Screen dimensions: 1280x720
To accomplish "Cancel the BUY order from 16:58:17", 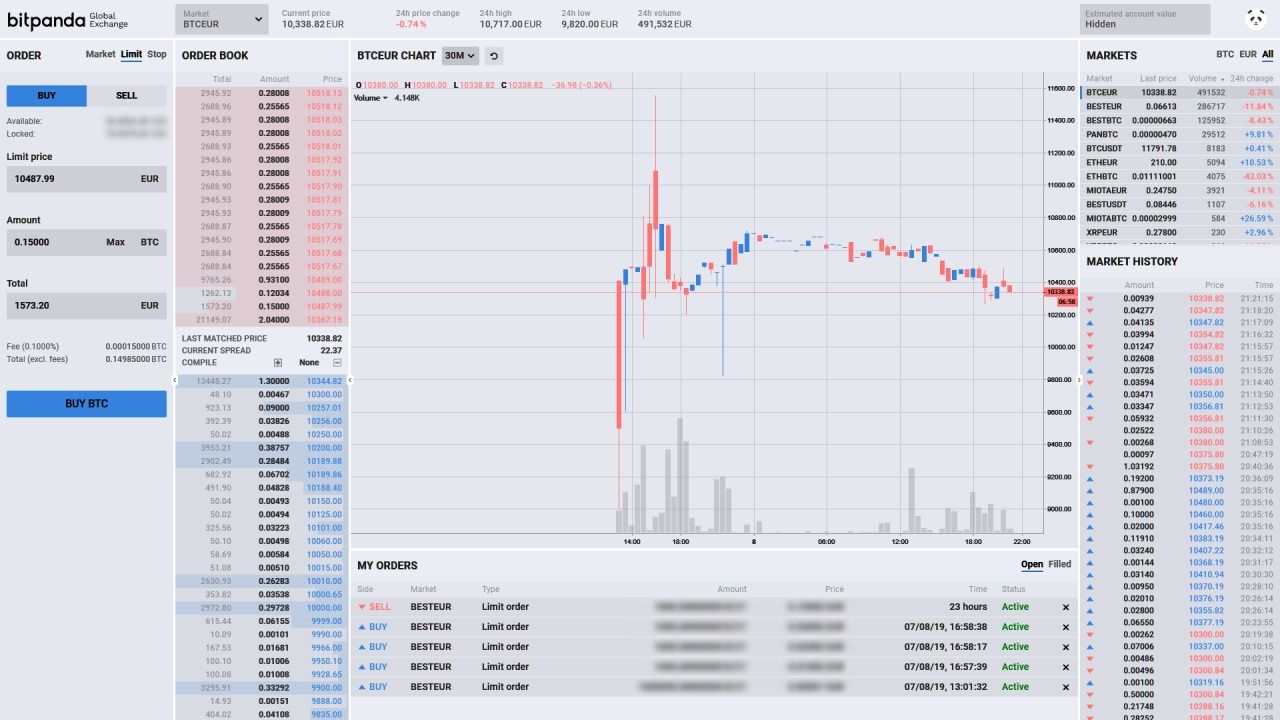I will click(x=1065, y=647).
